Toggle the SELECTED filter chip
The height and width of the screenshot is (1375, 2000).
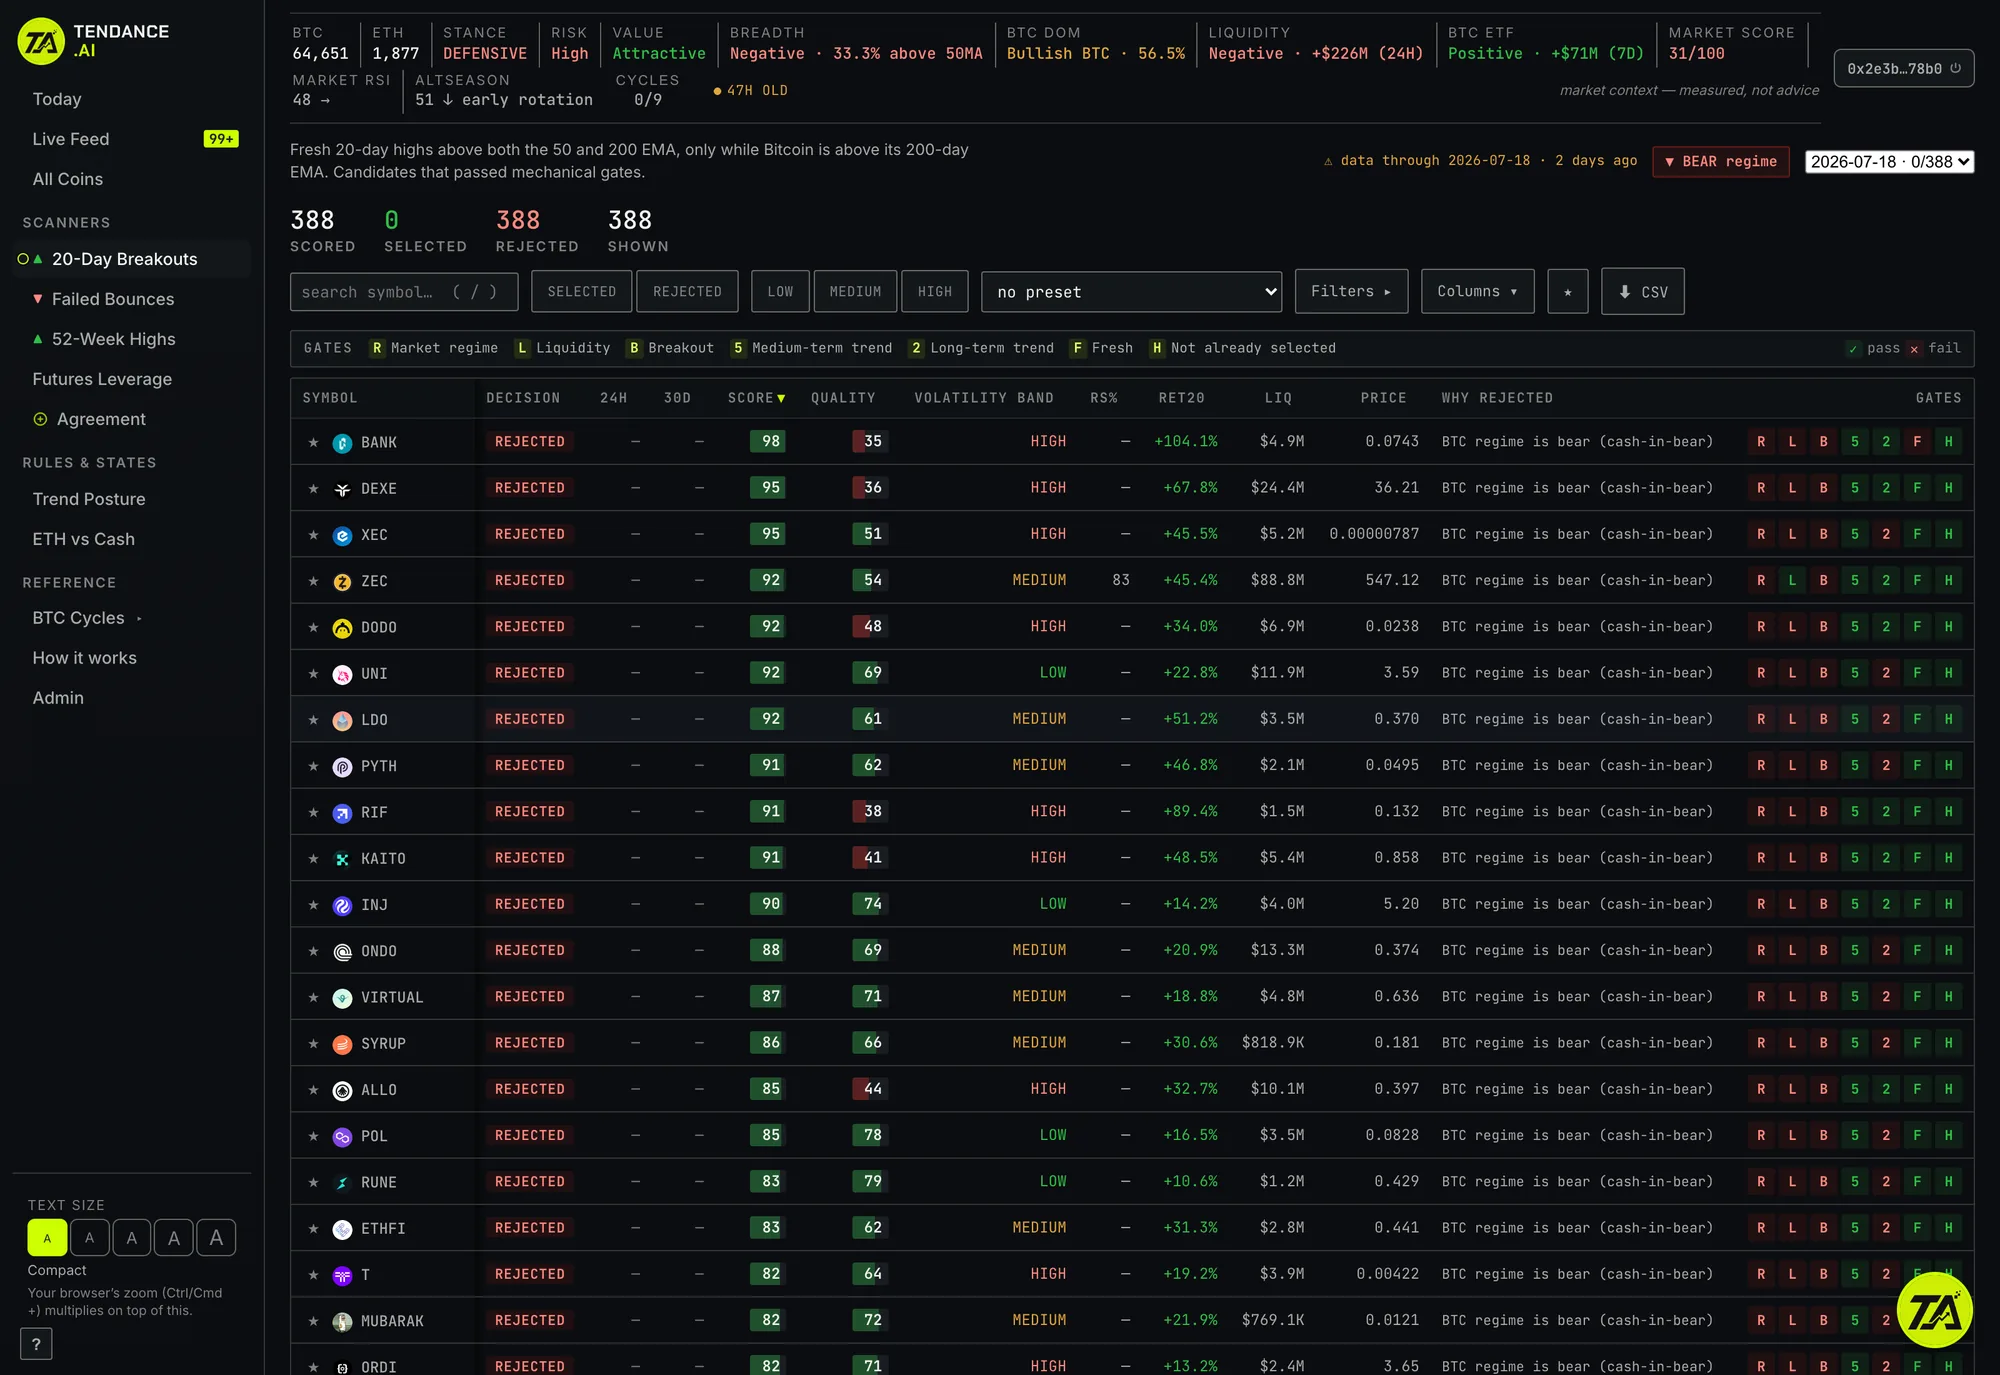pos(582,292)
